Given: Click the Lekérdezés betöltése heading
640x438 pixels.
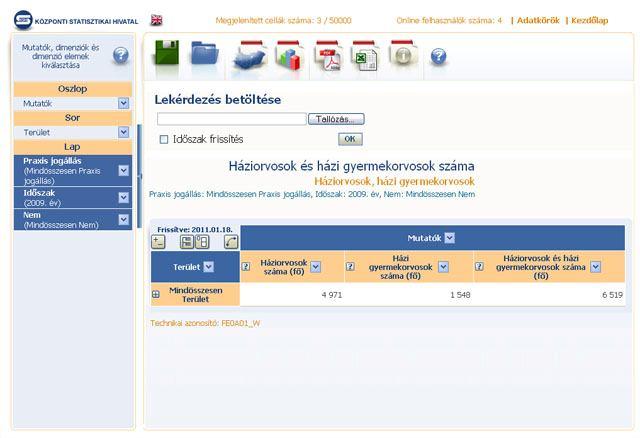Looking at the screenshot, I should click(x=218, y=100).
